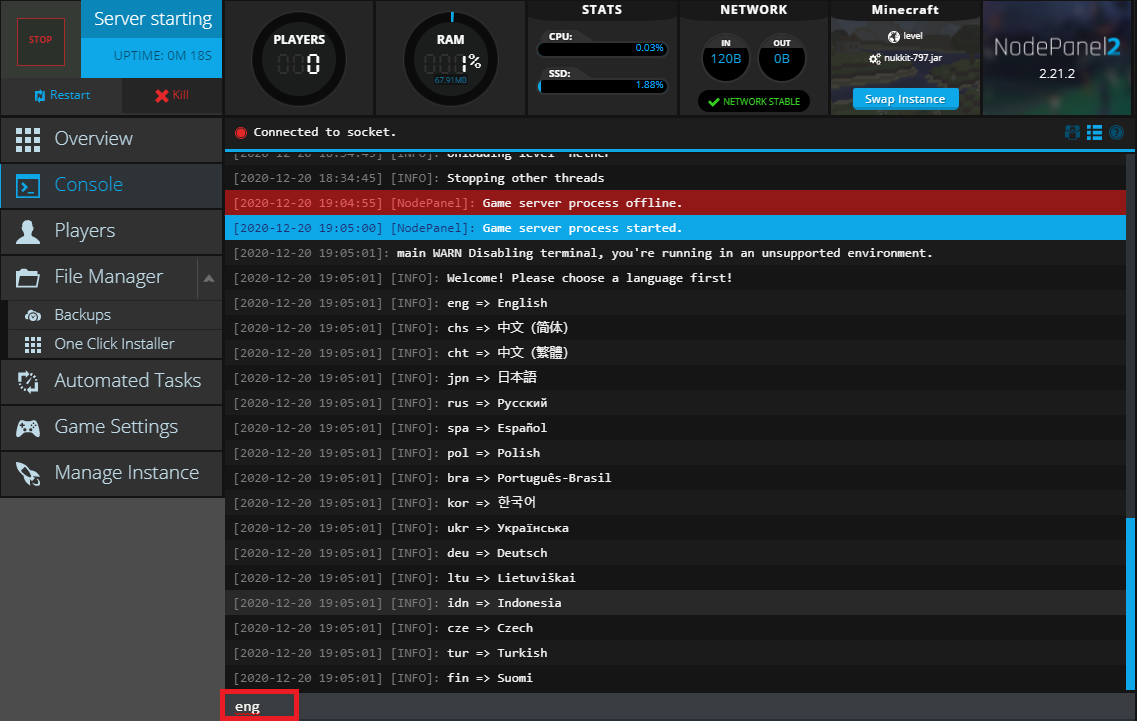
Task: Click the players group icon in console header
Action: (x=1072, y=132)
